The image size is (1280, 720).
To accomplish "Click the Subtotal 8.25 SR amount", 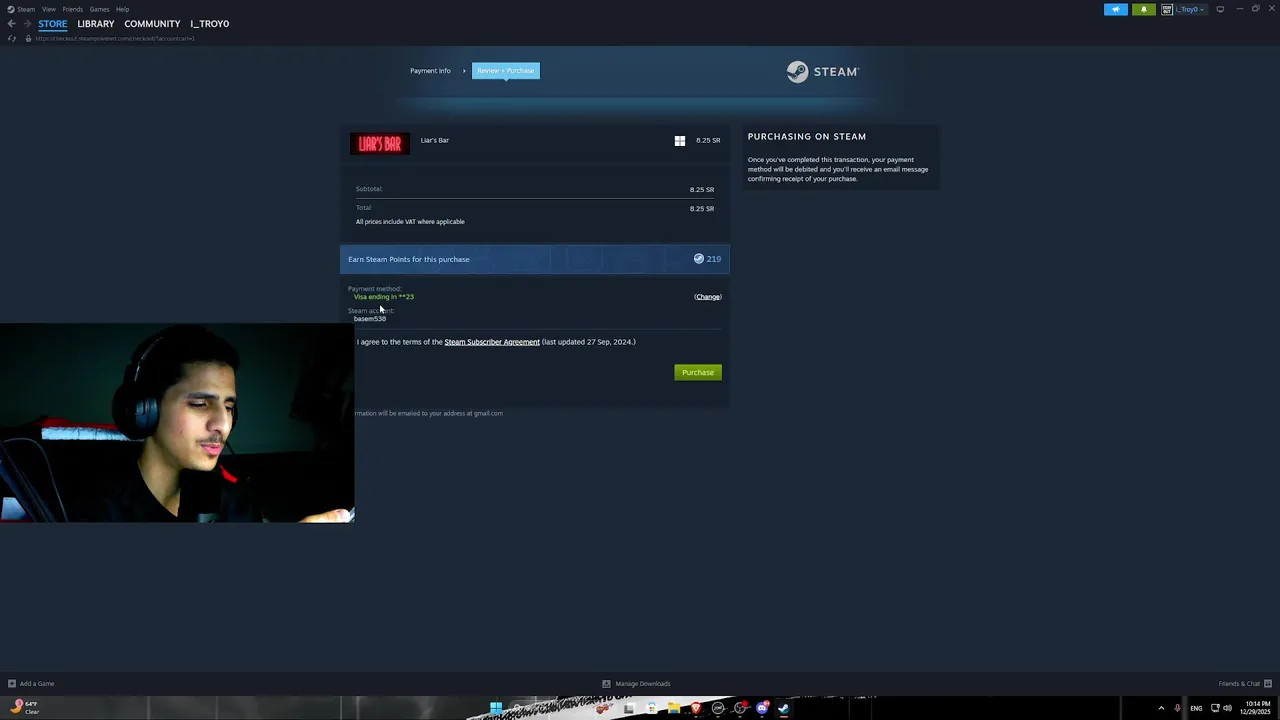I will (x=702, y=189).
